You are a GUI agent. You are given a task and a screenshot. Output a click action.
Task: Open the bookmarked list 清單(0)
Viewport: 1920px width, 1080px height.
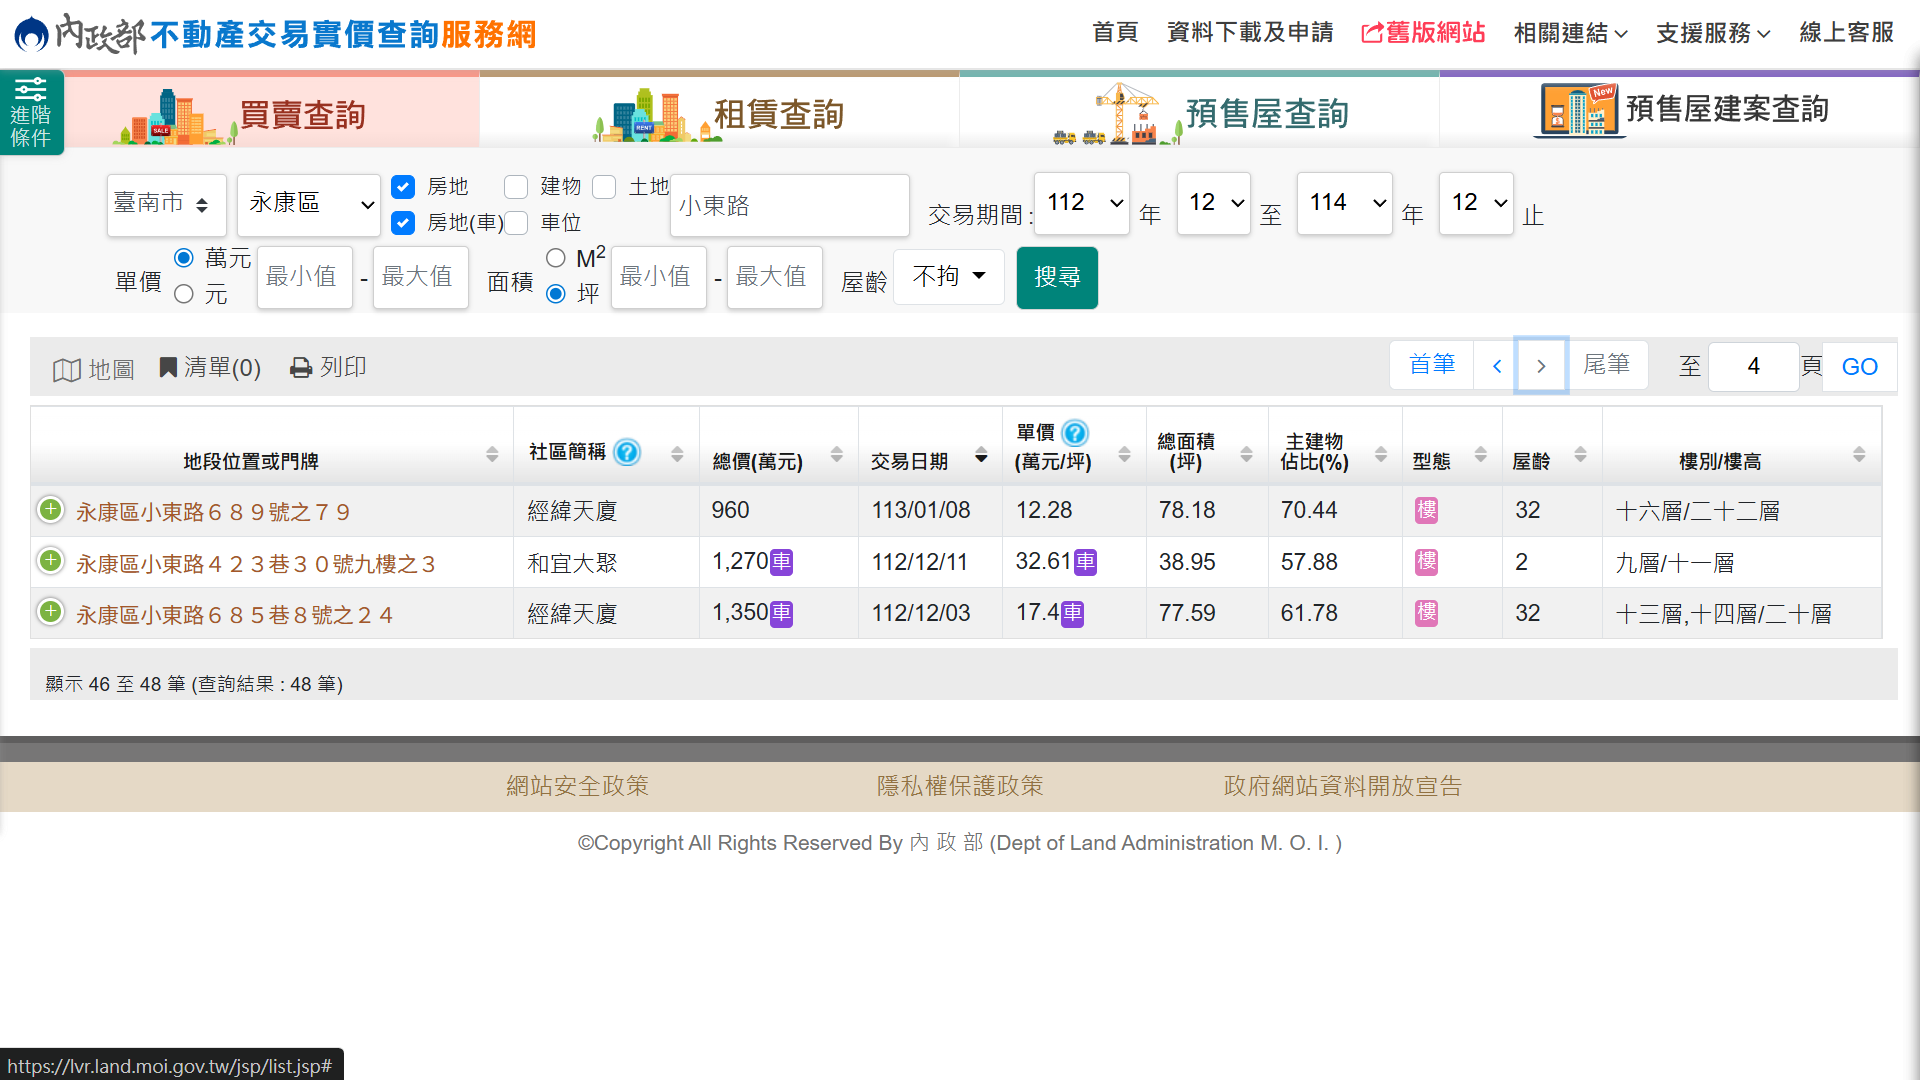tap(210, 368)
